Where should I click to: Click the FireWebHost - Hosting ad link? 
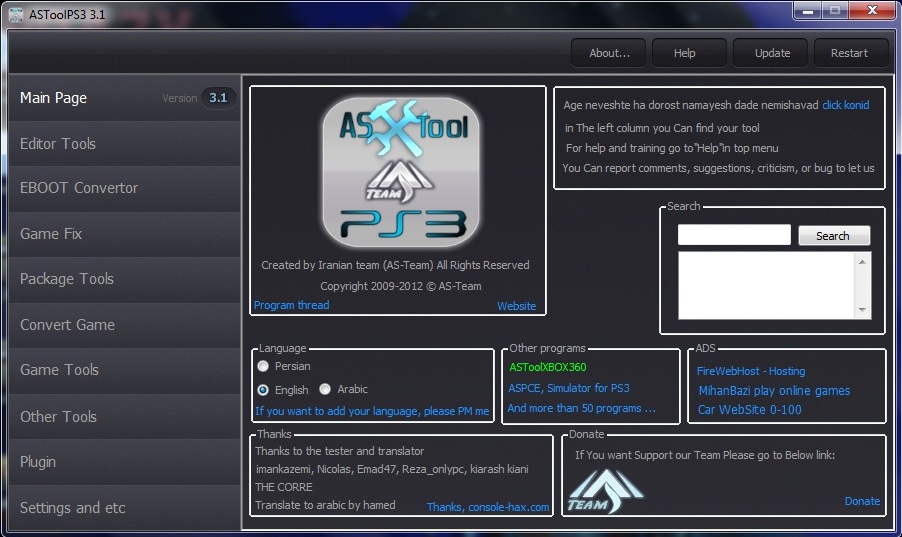(751, 371)
